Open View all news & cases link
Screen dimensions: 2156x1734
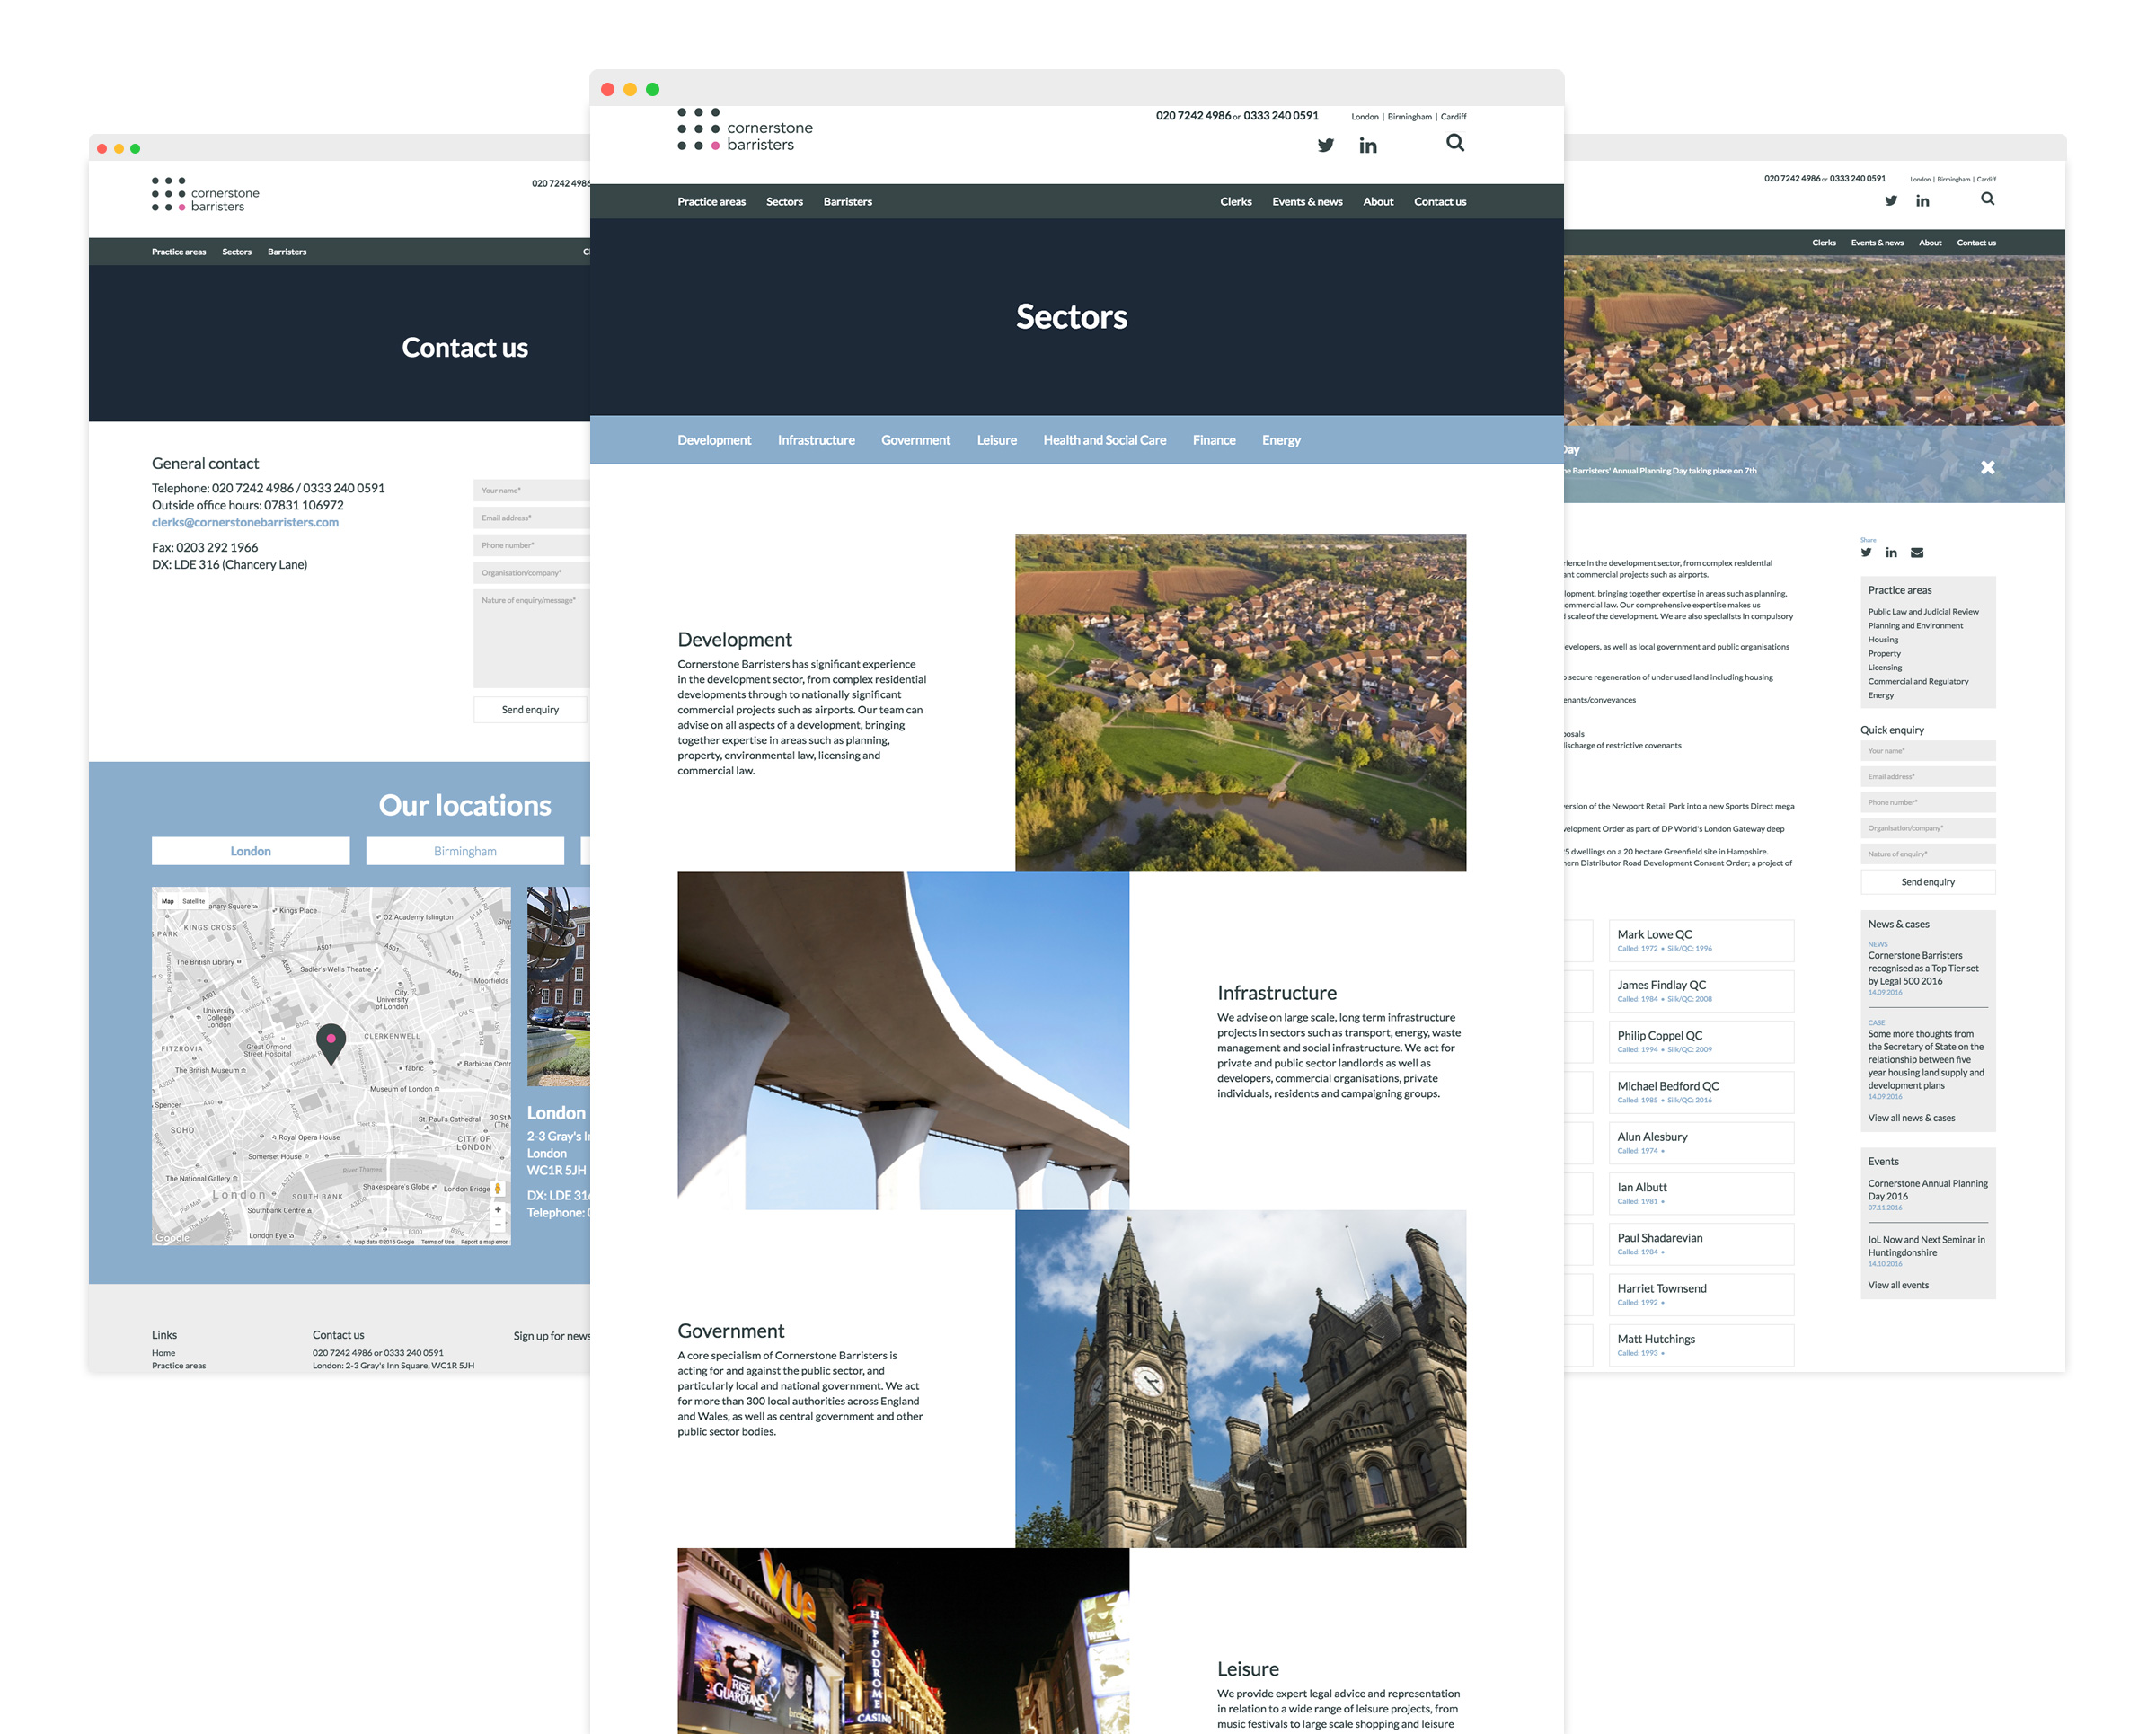[x=1911, y=1118]
